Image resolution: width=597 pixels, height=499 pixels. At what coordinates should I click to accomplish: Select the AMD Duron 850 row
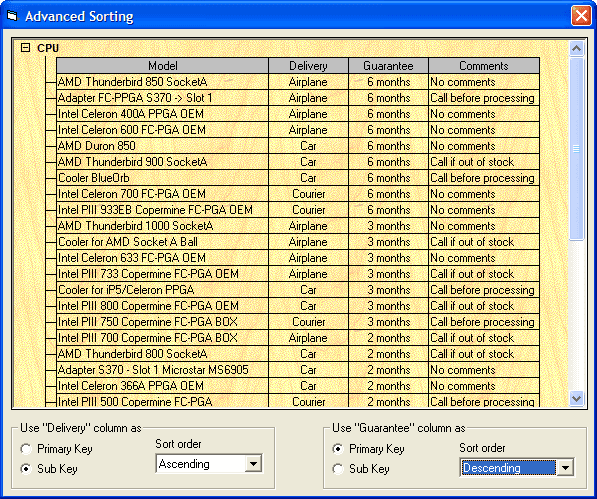coord(298,146)
